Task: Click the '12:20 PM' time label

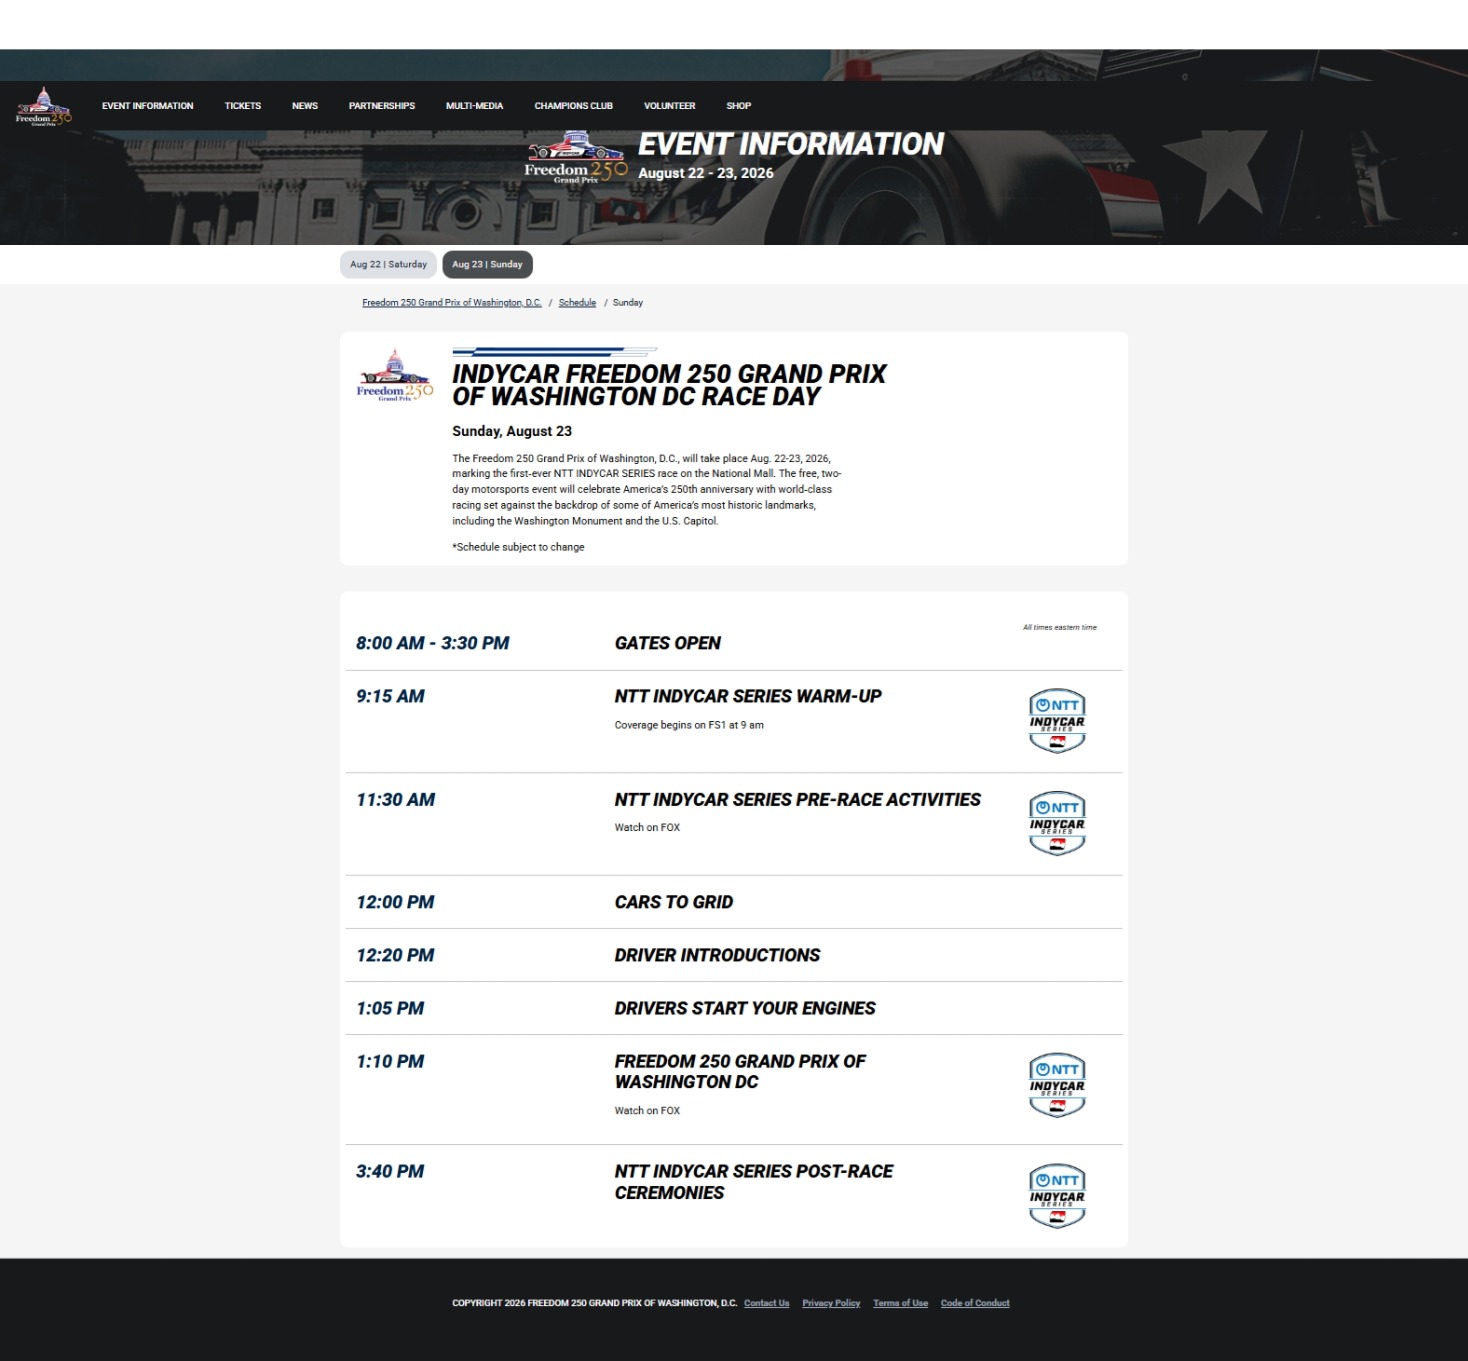Action: [396, 955]
